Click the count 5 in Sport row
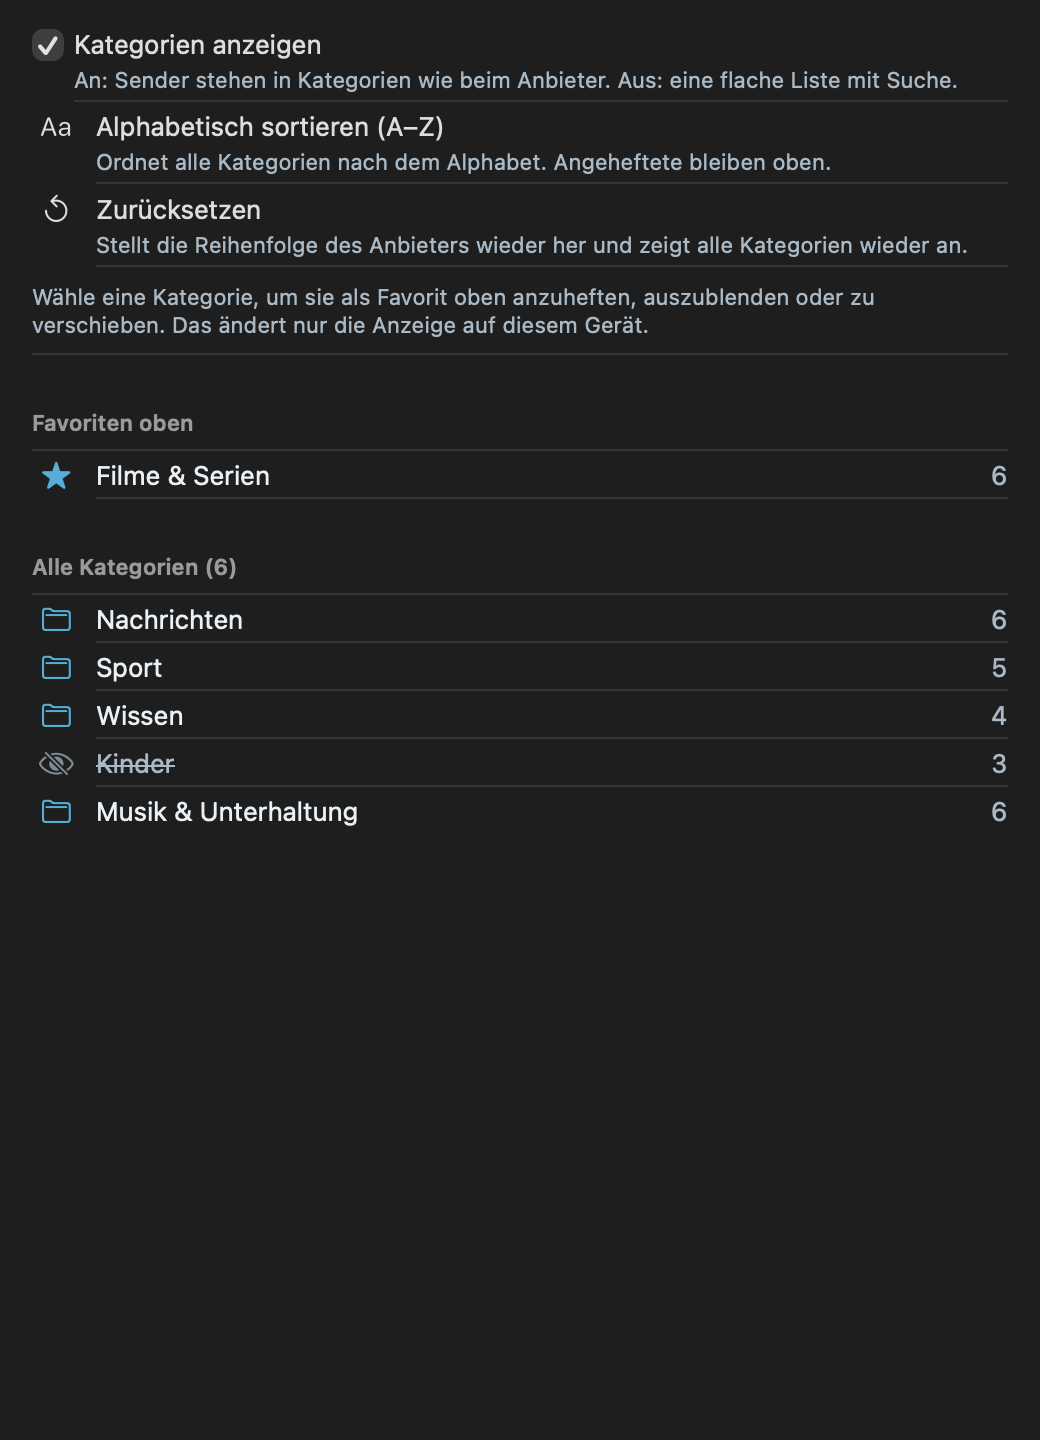This screenshot has width=1040, height=1440. coord(999,668)
